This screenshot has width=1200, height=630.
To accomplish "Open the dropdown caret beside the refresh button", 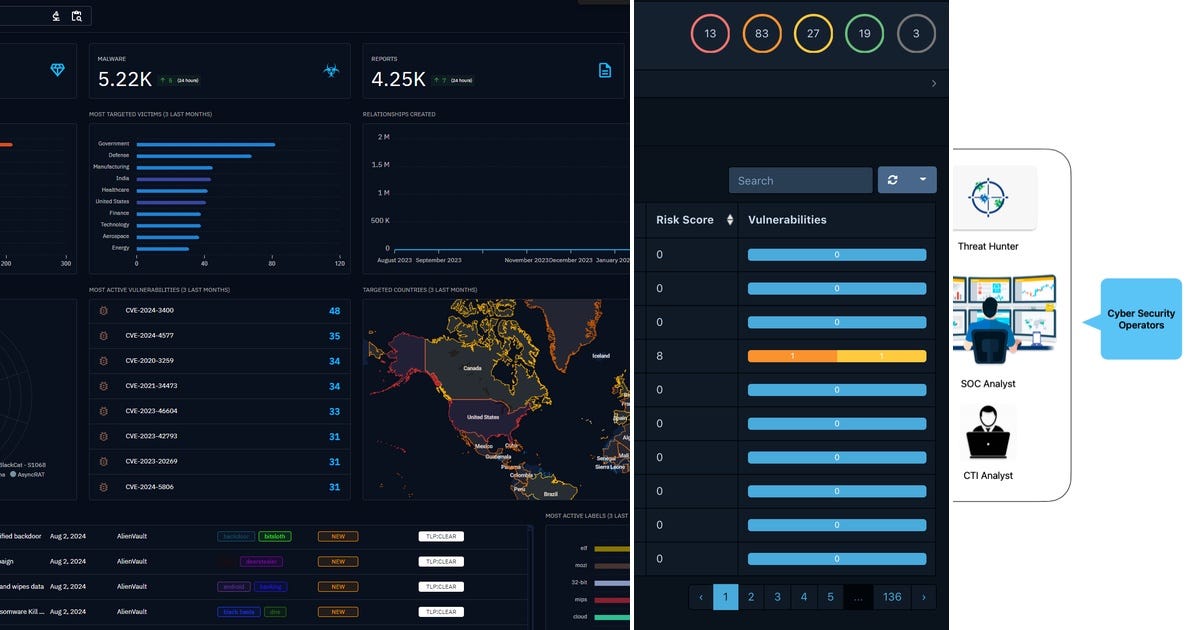I will 922,180.
